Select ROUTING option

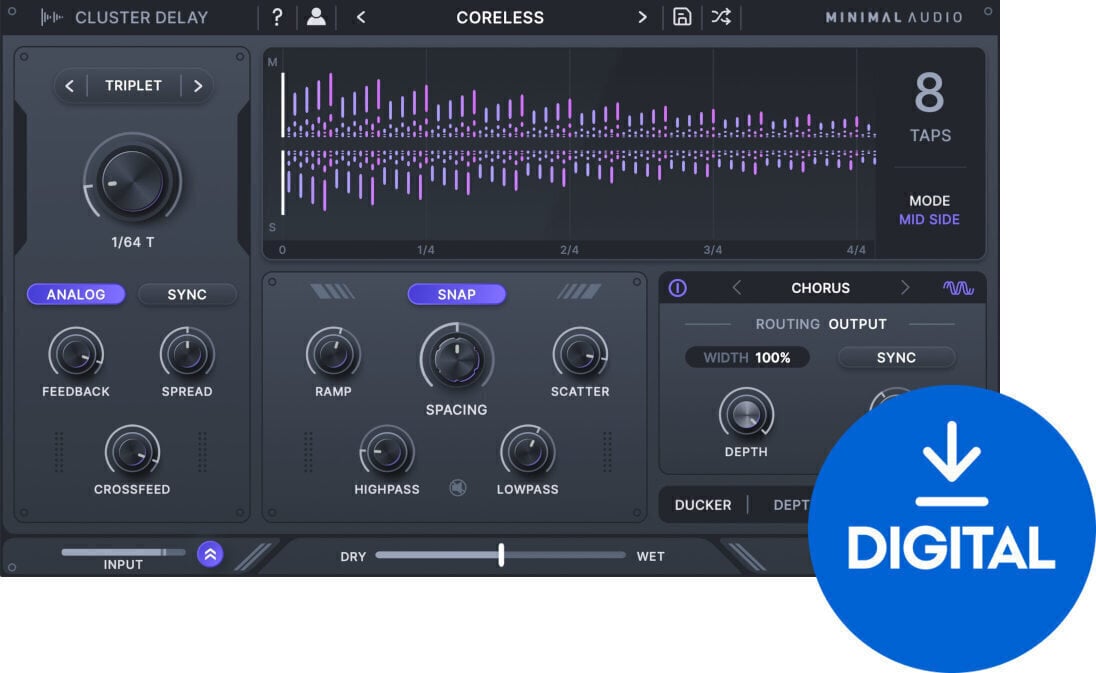(x=787, y=324)
